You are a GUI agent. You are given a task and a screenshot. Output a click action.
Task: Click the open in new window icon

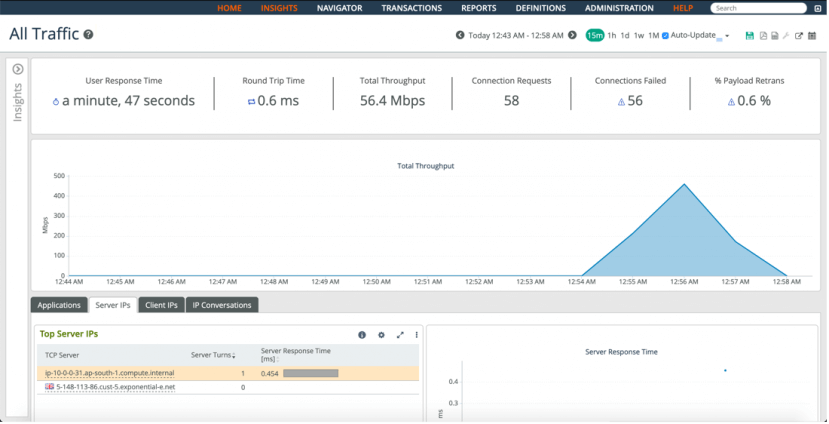tap(799, 36)
